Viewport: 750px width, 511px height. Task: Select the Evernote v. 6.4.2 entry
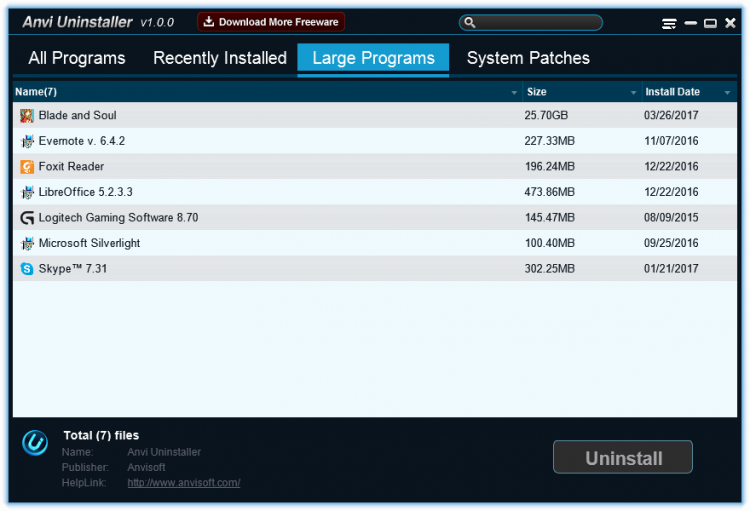[375, 141]
